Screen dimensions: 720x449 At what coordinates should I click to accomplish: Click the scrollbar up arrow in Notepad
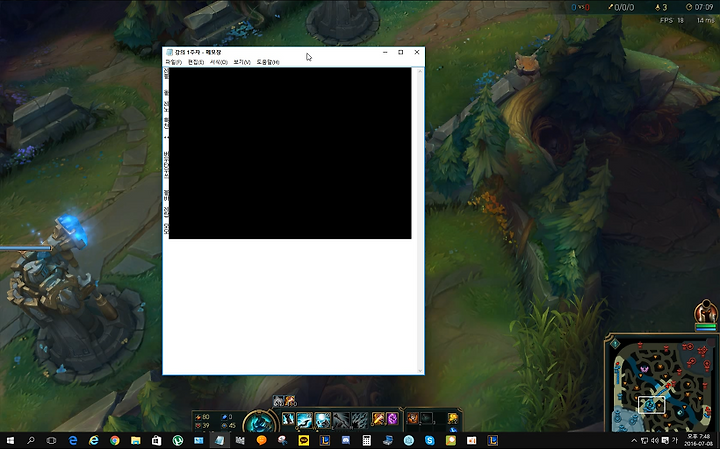pos(420,71)
